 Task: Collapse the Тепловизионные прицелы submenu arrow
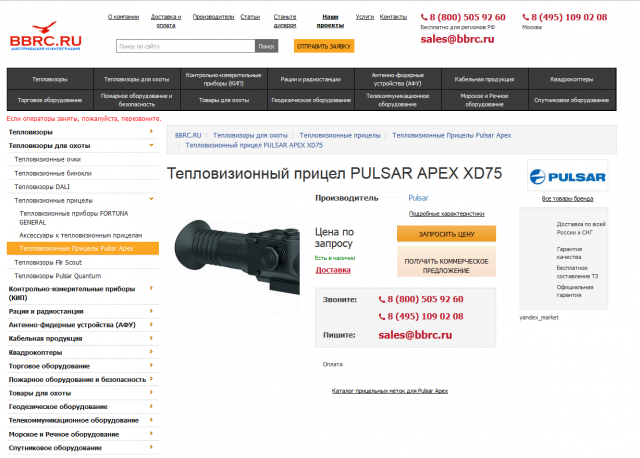pos(151,199)
